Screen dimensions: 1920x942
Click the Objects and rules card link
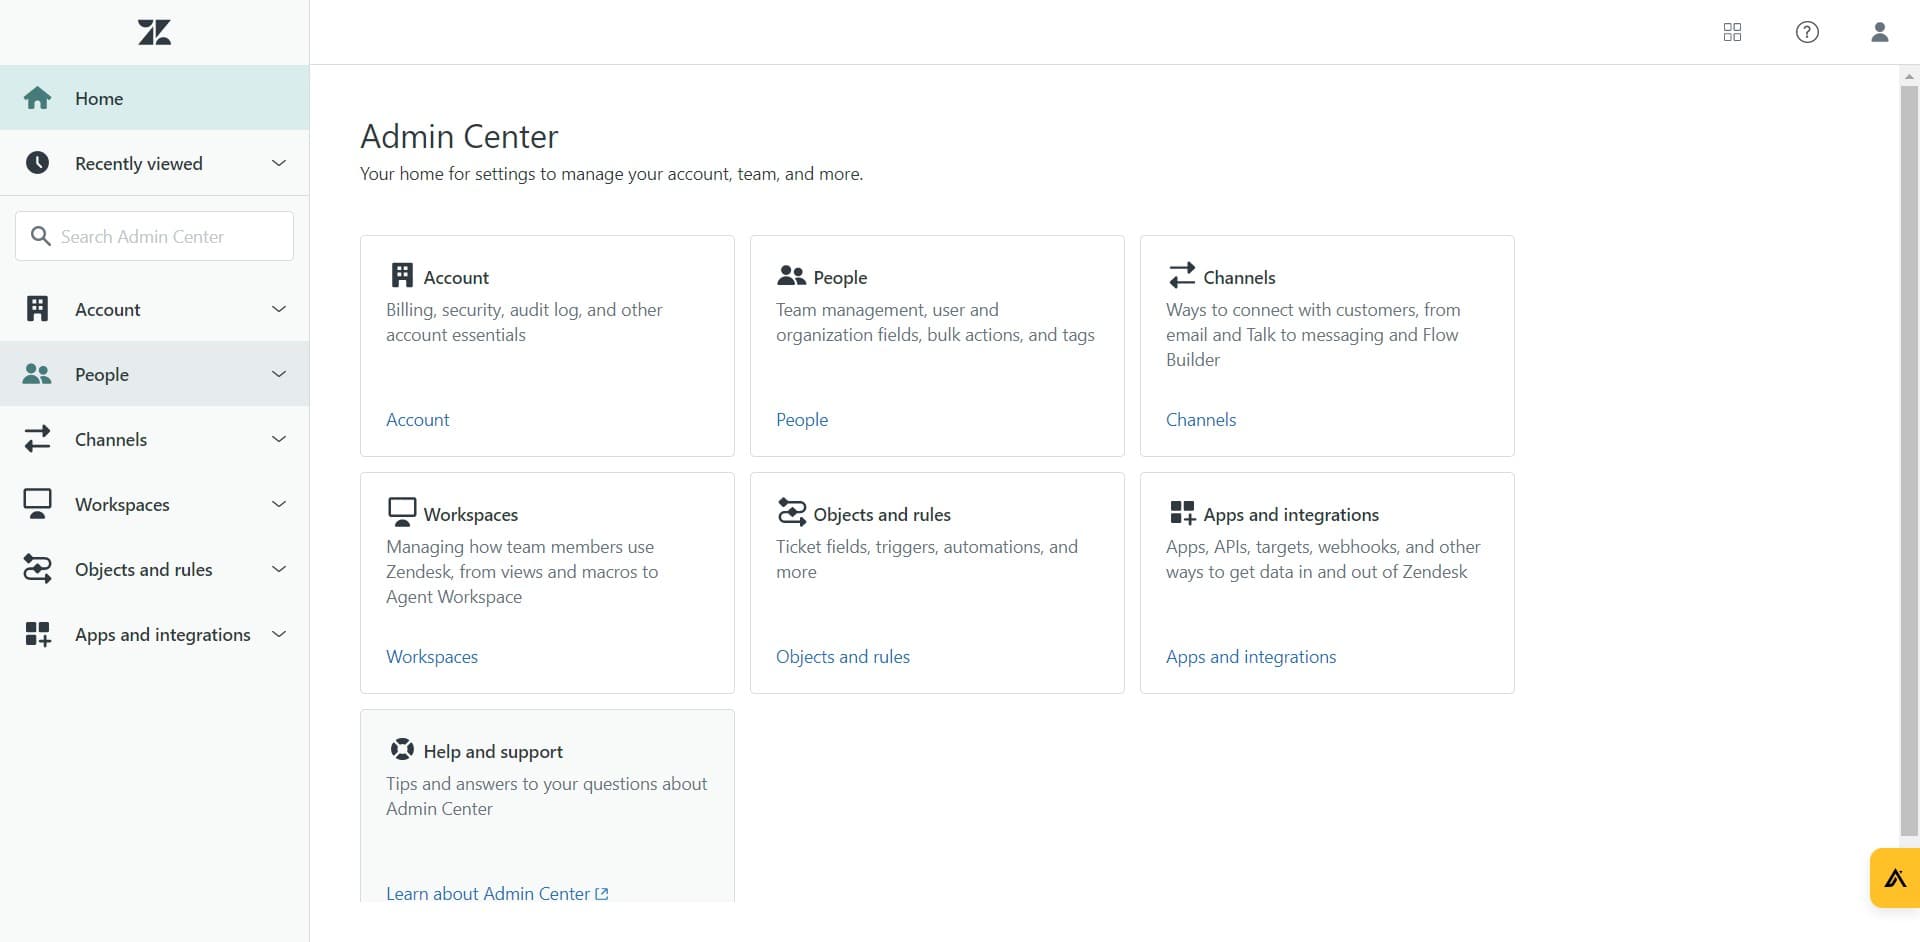click(x=842, y=656)
